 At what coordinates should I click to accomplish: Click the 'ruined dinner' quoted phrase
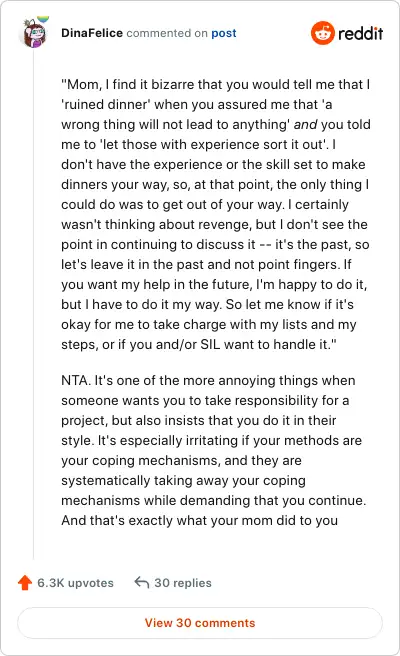tap(105, 104)
